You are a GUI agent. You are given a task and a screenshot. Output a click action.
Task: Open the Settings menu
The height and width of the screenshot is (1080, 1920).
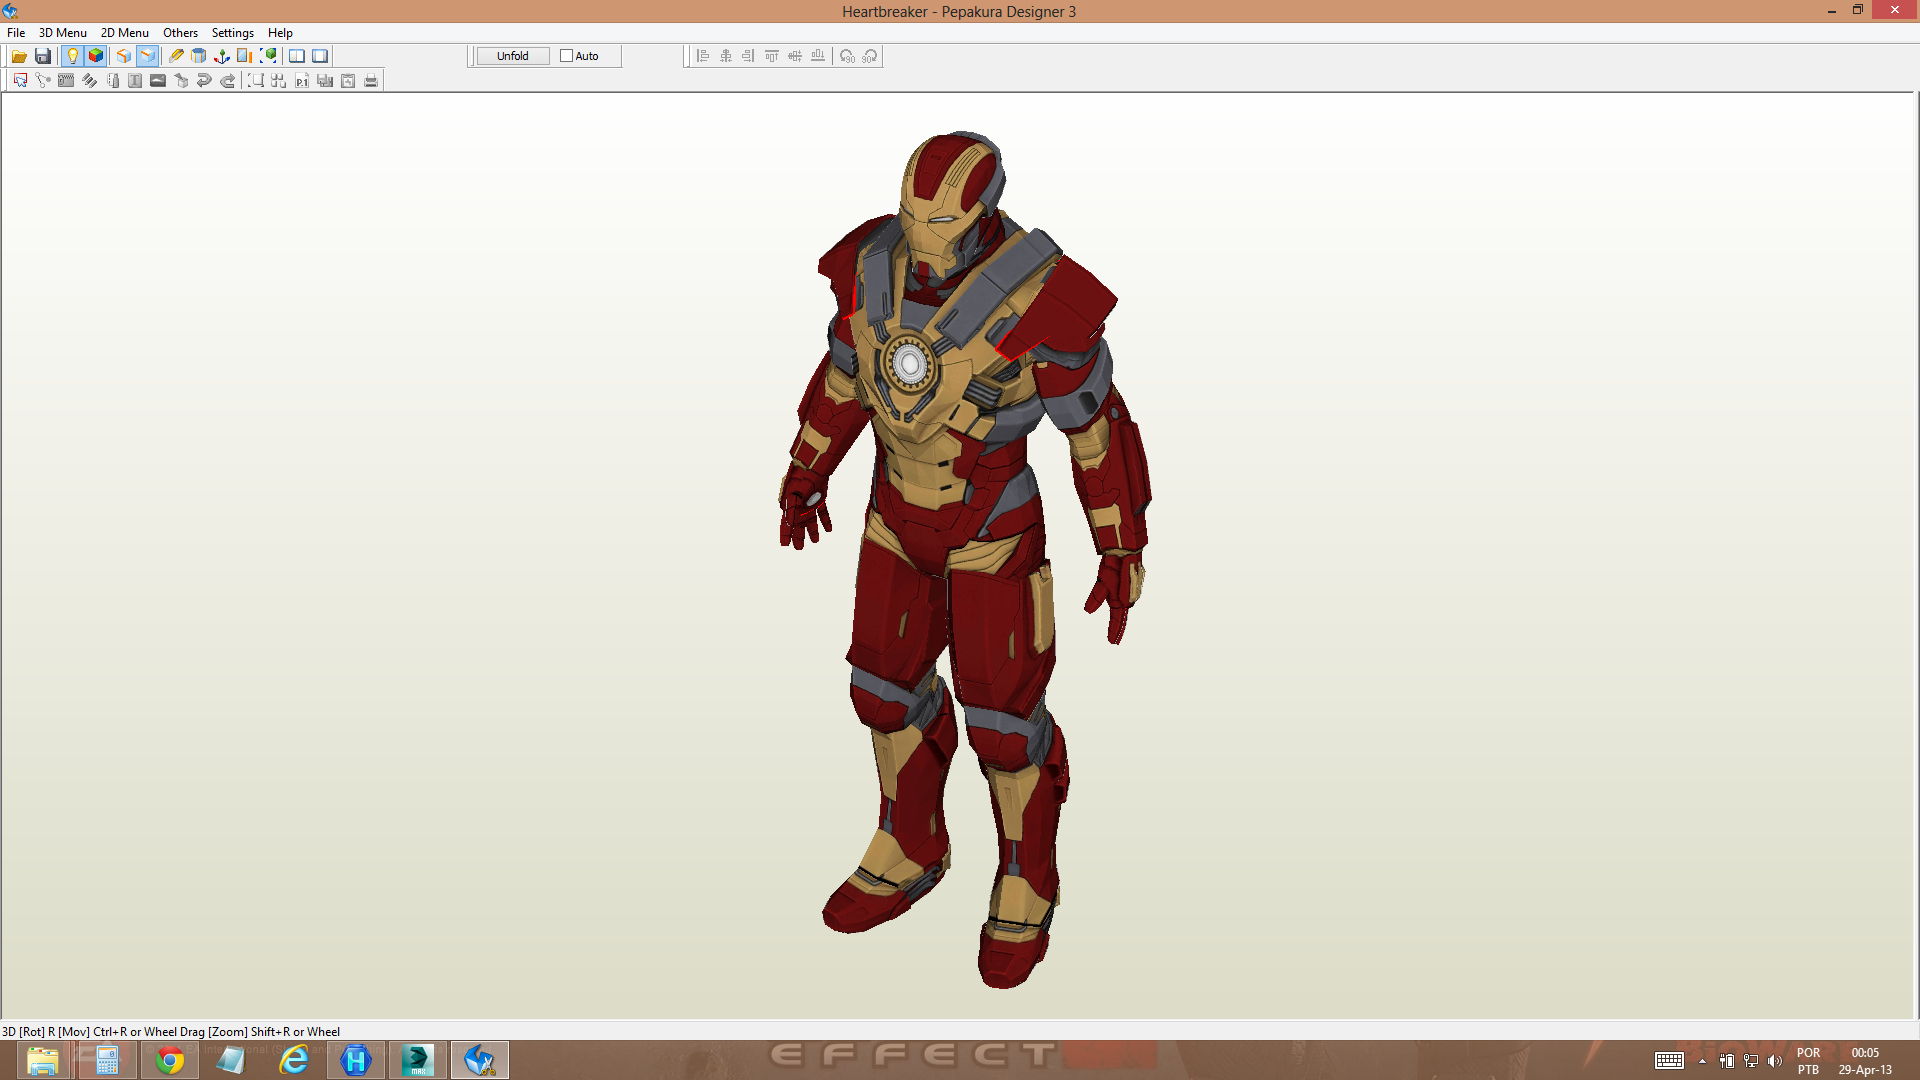(x=233, y=33)
